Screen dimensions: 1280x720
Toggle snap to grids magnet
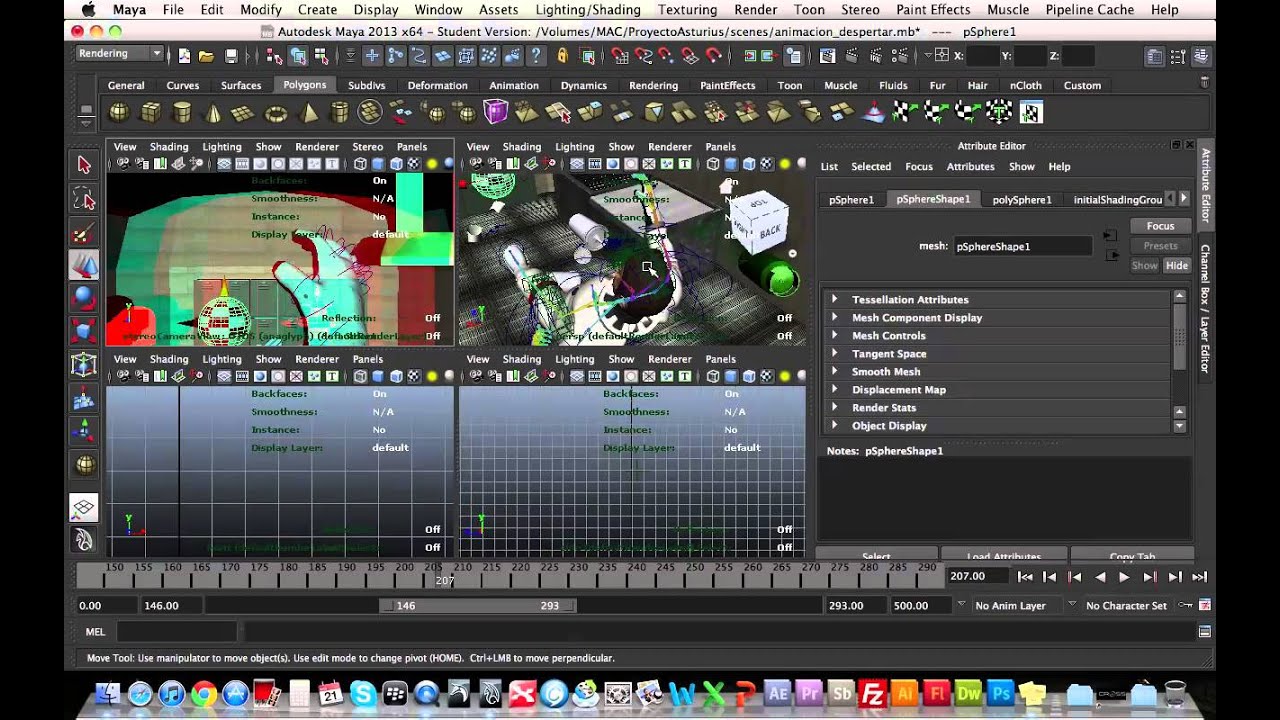click(620, 56)
